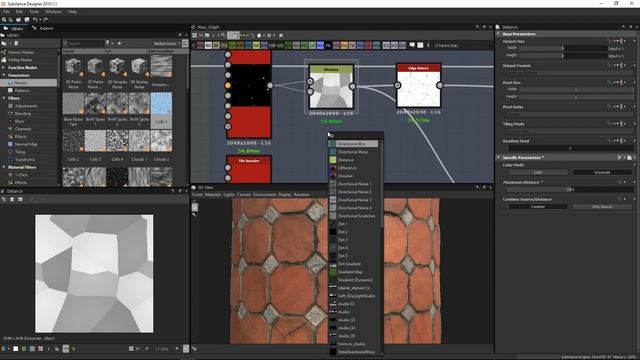
Task: Select the Blurs filter category
Action: click(19, 121)
